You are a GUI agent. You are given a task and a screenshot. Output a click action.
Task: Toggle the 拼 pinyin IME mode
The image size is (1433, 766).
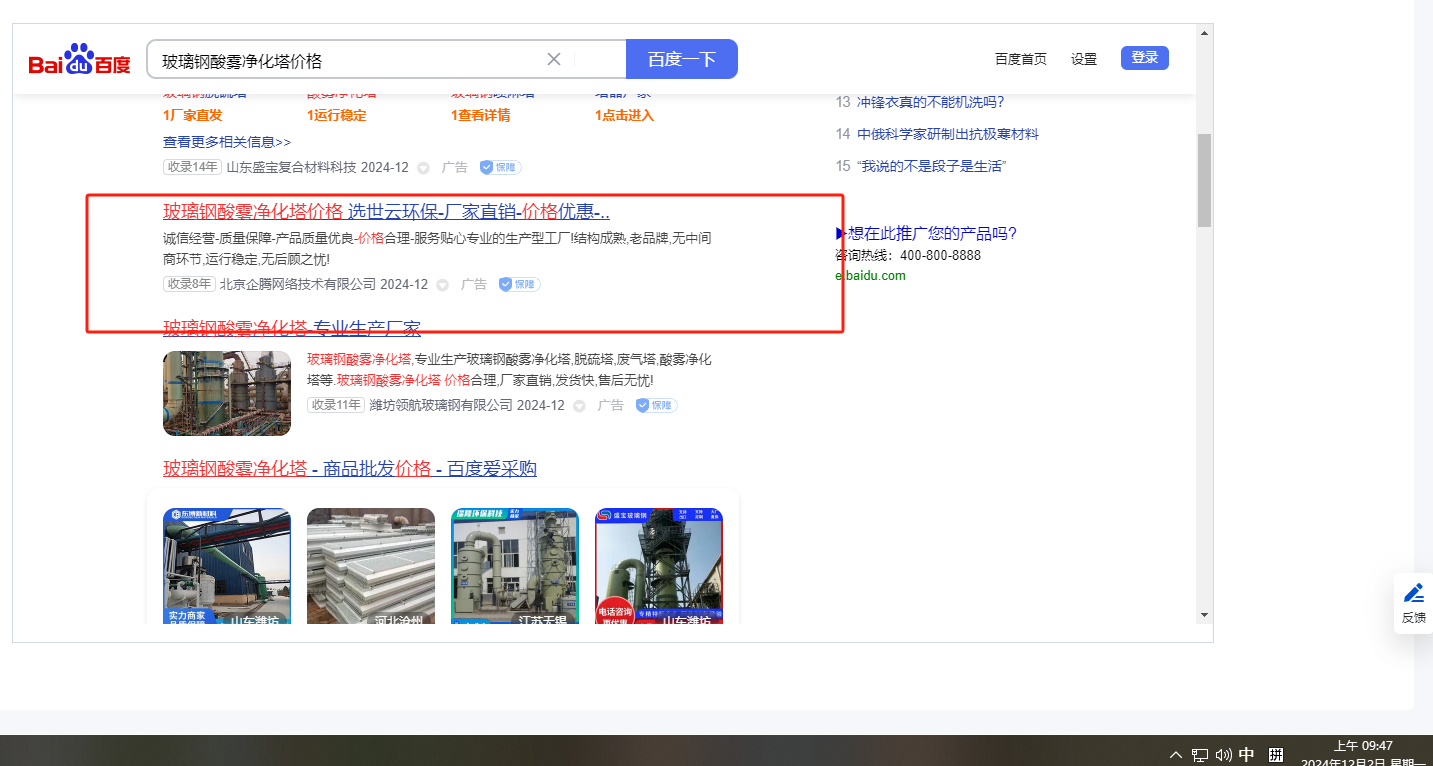click(x=1276, y=755)
